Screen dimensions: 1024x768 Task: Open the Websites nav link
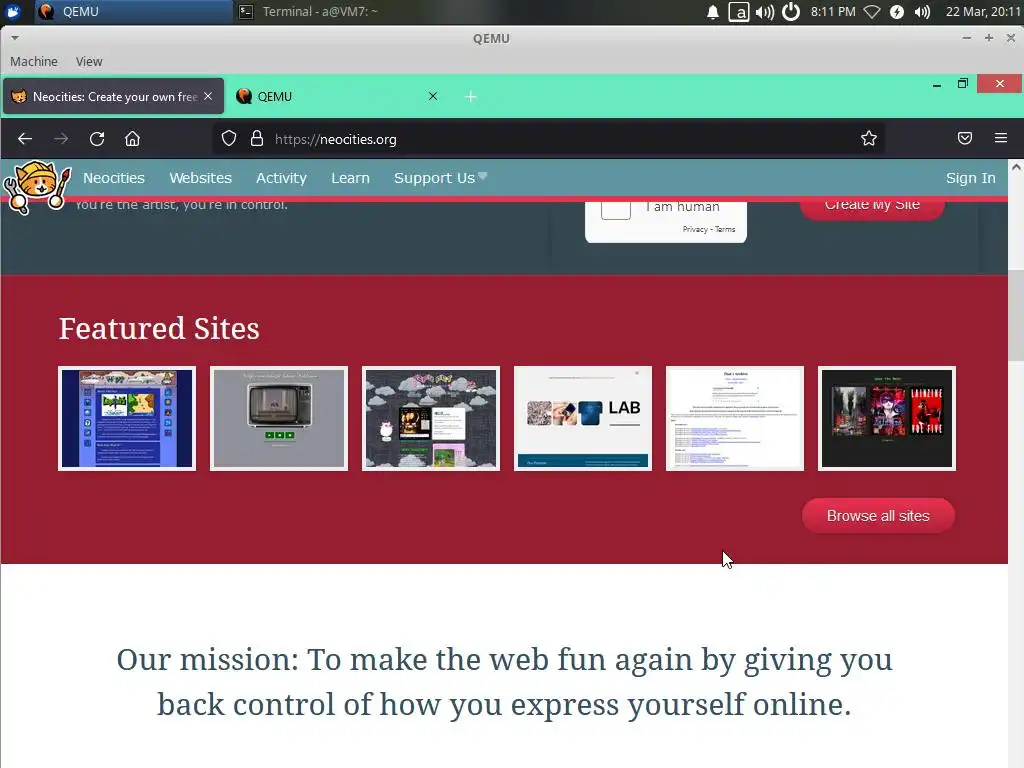(x=200, y=178)
